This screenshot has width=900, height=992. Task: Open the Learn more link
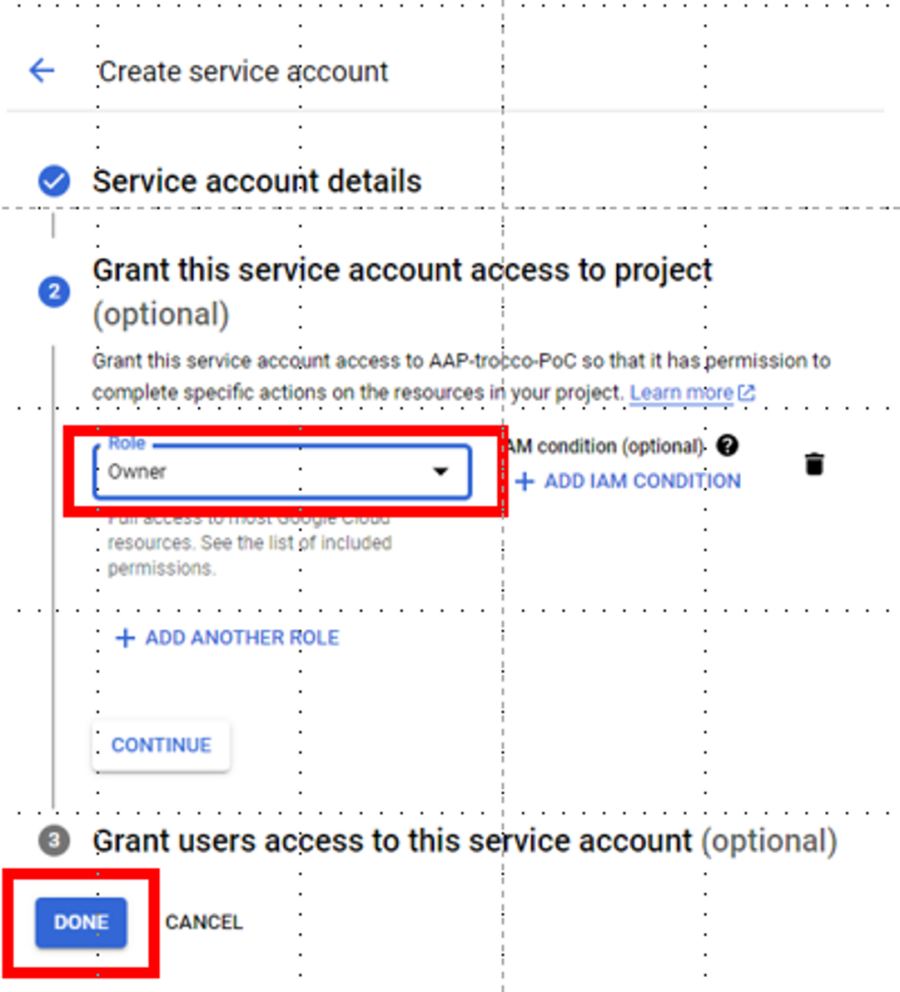point(681,393)
